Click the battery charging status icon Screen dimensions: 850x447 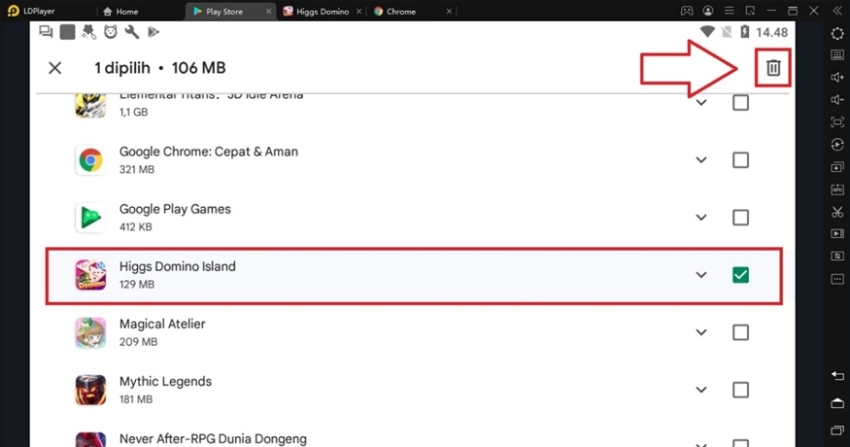(x=745, y=32)
